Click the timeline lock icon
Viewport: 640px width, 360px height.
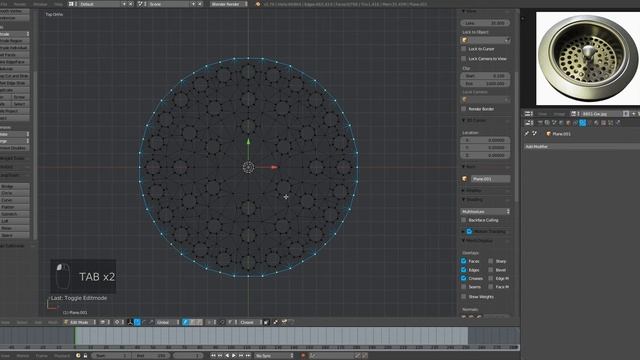(x=85, y=356)
